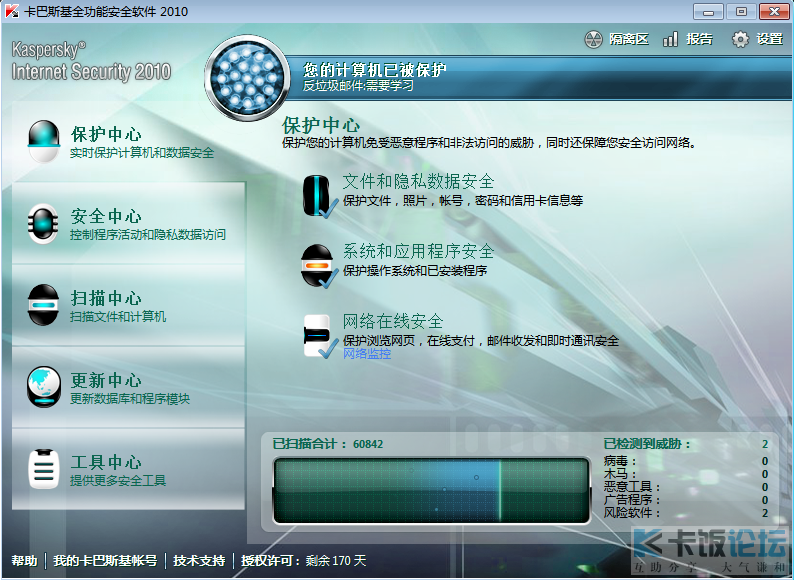Click the 文件和隐私数据安全 icon with checkmark
This screenshot has width=794, height=580.
320,197
